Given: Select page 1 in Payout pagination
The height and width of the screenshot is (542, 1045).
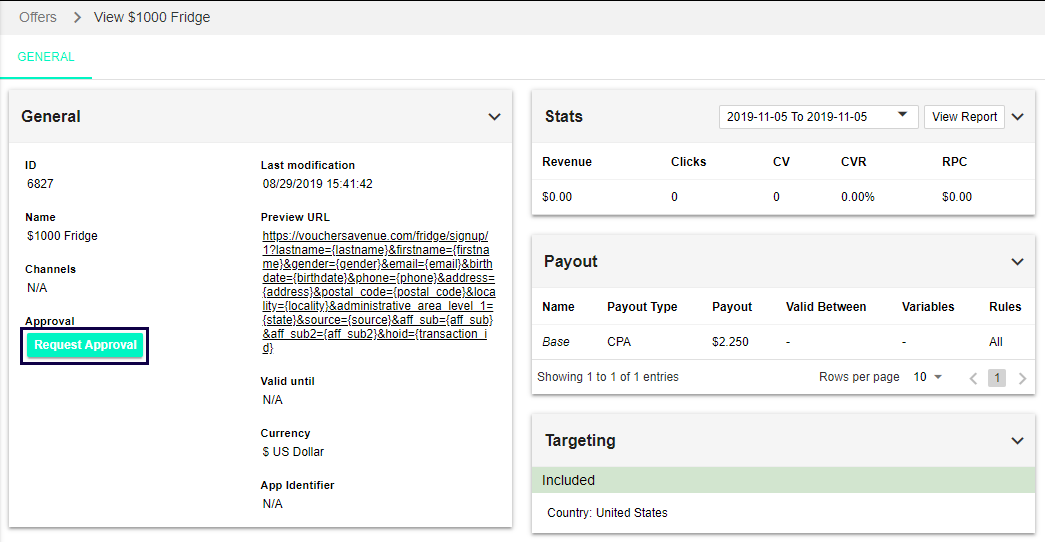Looking at the screenshot, I should tap(997, 378).
